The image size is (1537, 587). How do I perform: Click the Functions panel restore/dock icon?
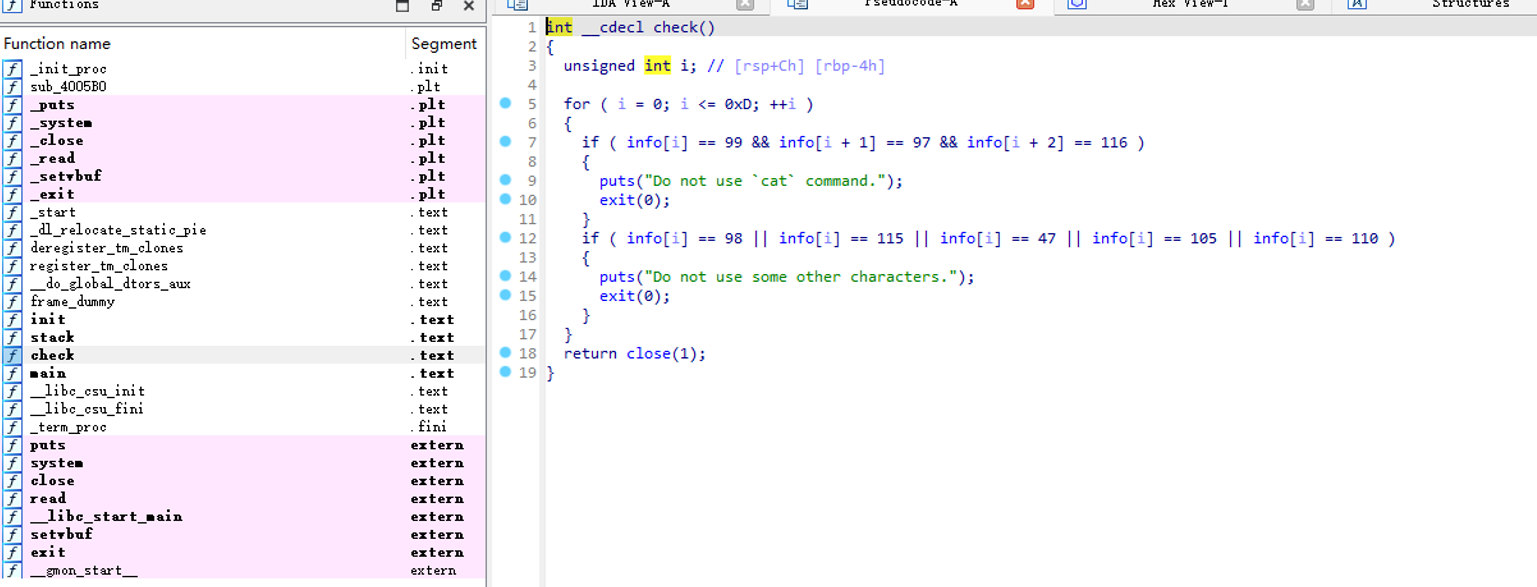[x=437, y=5]
